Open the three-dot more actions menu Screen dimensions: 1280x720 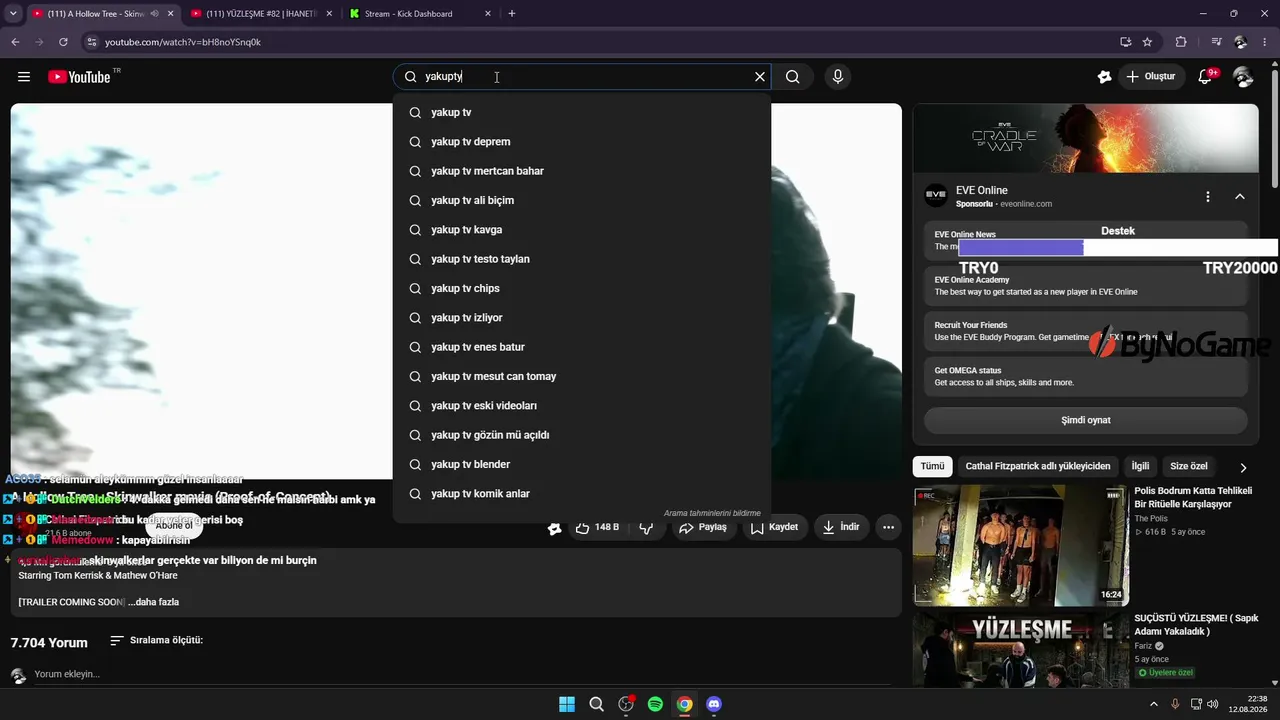coord(888,527)
